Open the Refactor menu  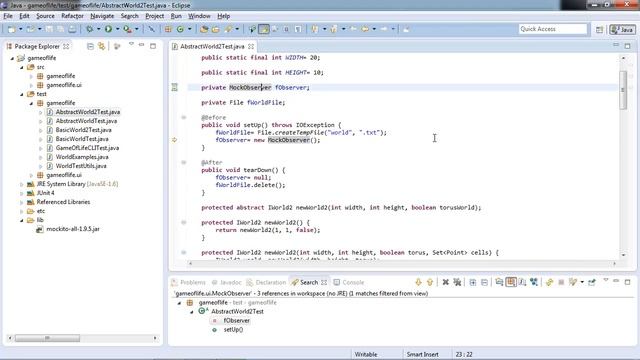click(72, 16)
